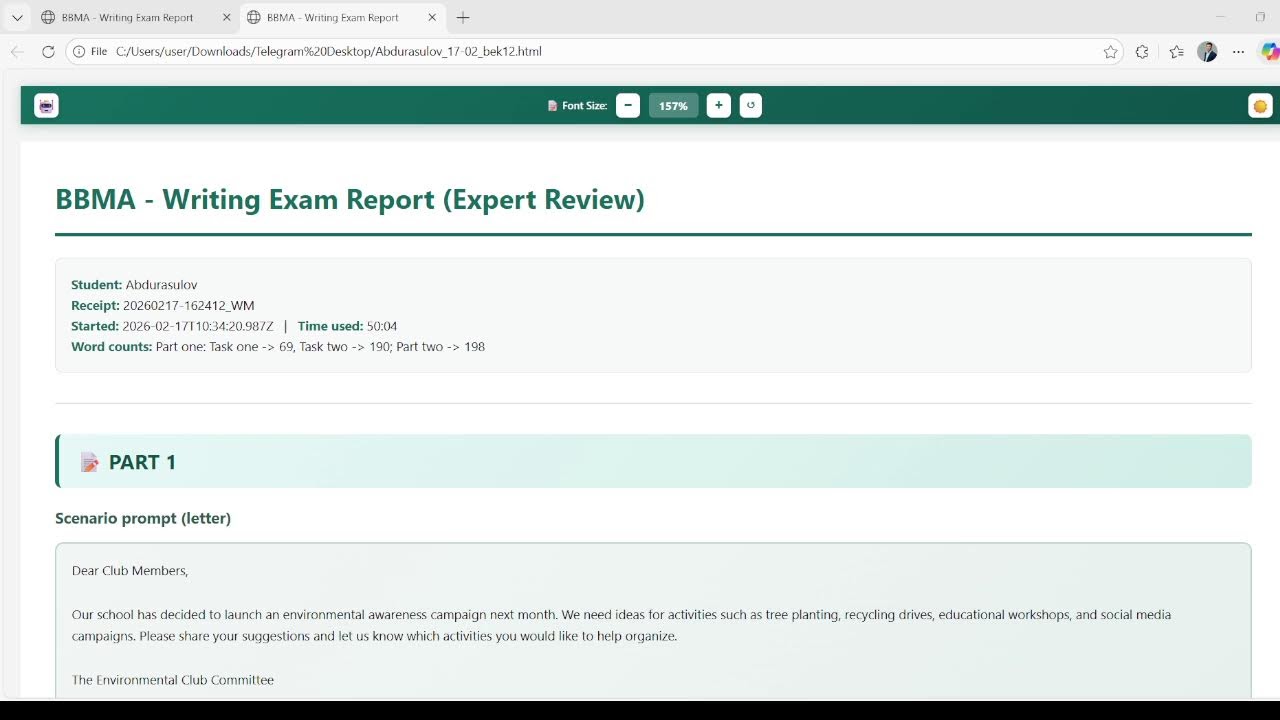This screenshot has width=1280, height=720.
Task: Close the active second BBMA tab
Action: click(x=432, y=17)
